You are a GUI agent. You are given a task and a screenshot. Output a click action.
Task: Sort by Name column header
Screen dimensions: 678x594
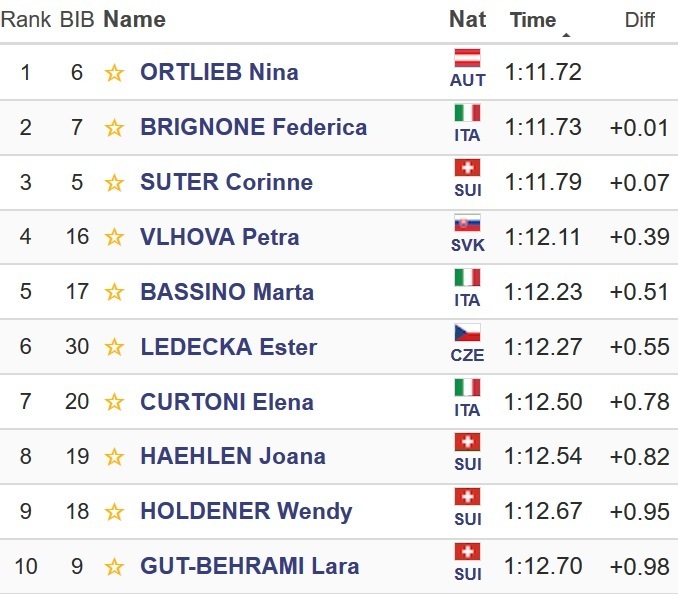pyautogui.click(x=134, y=19)
